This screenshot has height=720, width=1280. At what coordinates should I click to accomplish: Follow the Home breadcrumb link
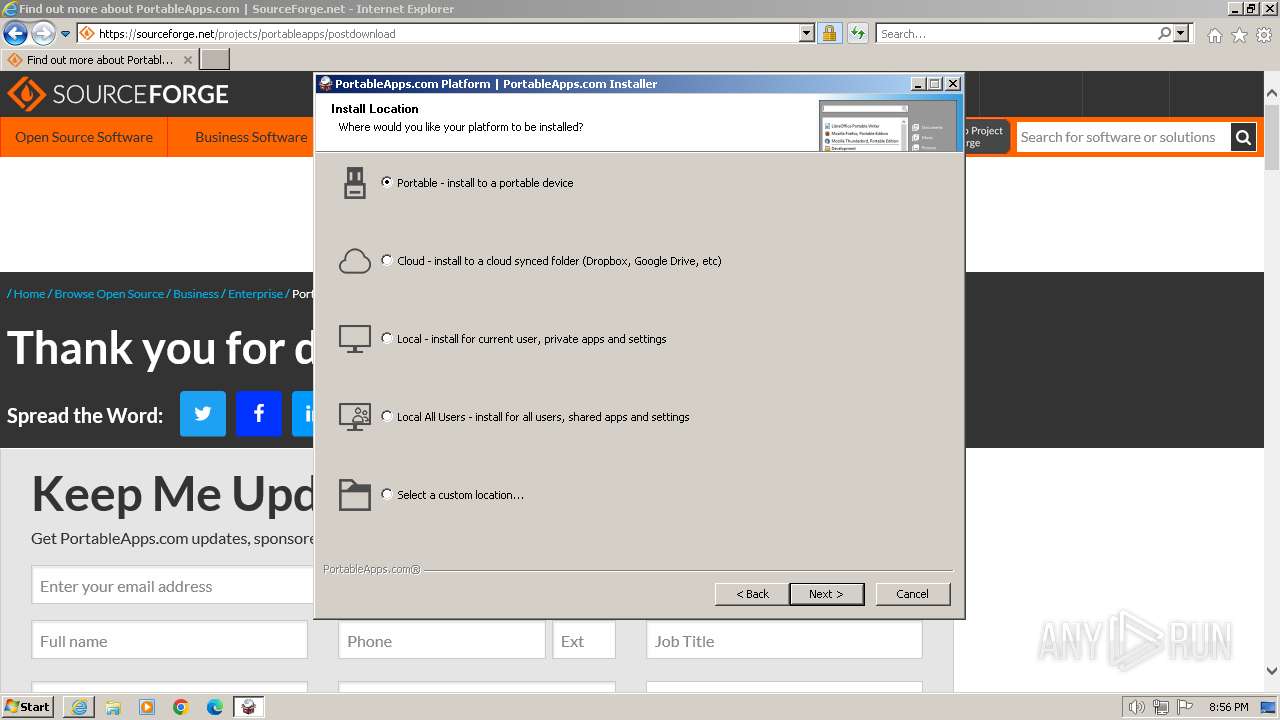click(29, 294)
